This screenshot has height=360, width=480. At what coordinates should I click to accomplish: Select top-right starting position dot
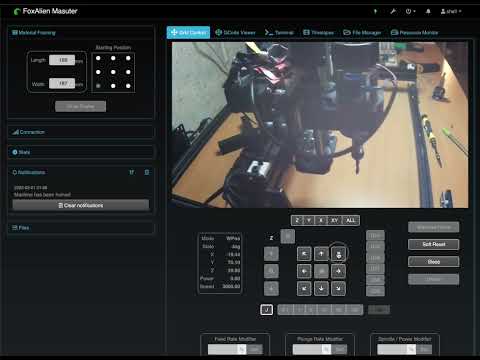(x=128, y=58)
